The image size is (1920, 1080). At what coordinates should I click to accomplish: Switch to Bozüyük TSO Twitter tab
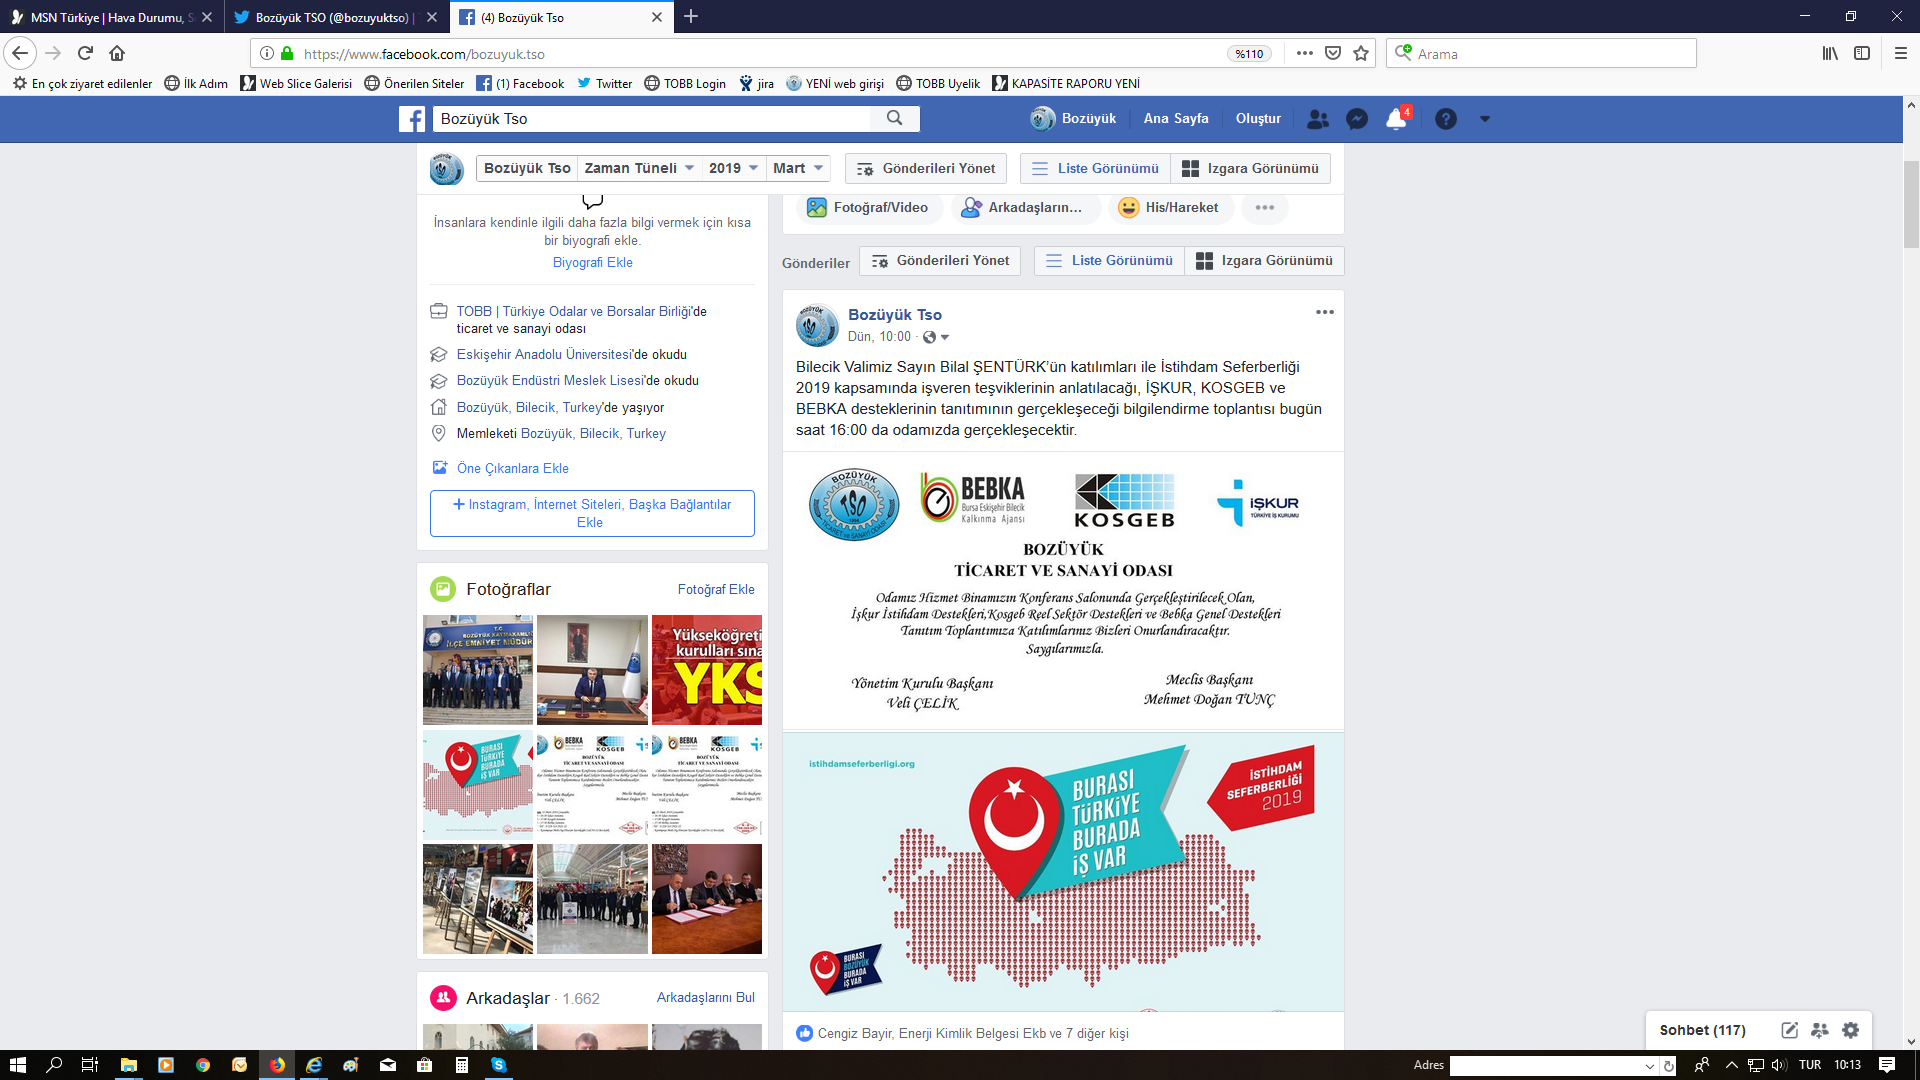pyautogui.click(x=336, y=16)
